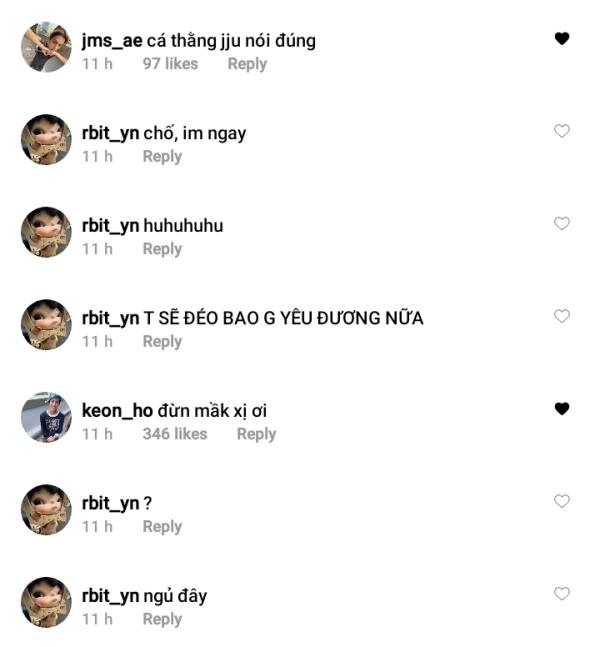Viewport: 600px width, 647px height.
Task: Reply to keon_ho's comment
Action: [x=256, y=434]
